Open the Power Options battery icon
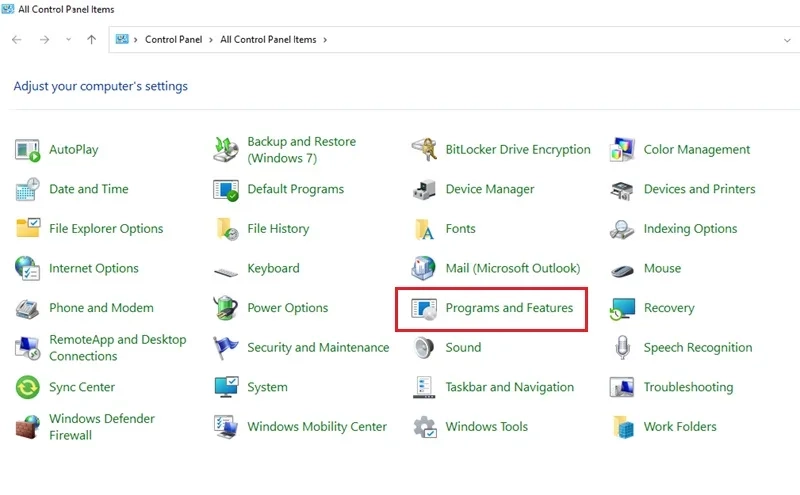 226,308
